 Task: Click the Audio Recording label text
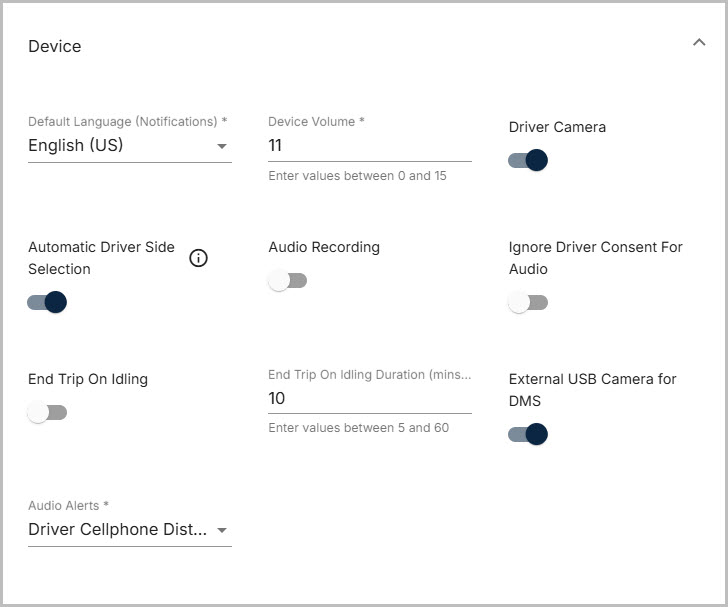pyautogui.click(x=324, y=247)
